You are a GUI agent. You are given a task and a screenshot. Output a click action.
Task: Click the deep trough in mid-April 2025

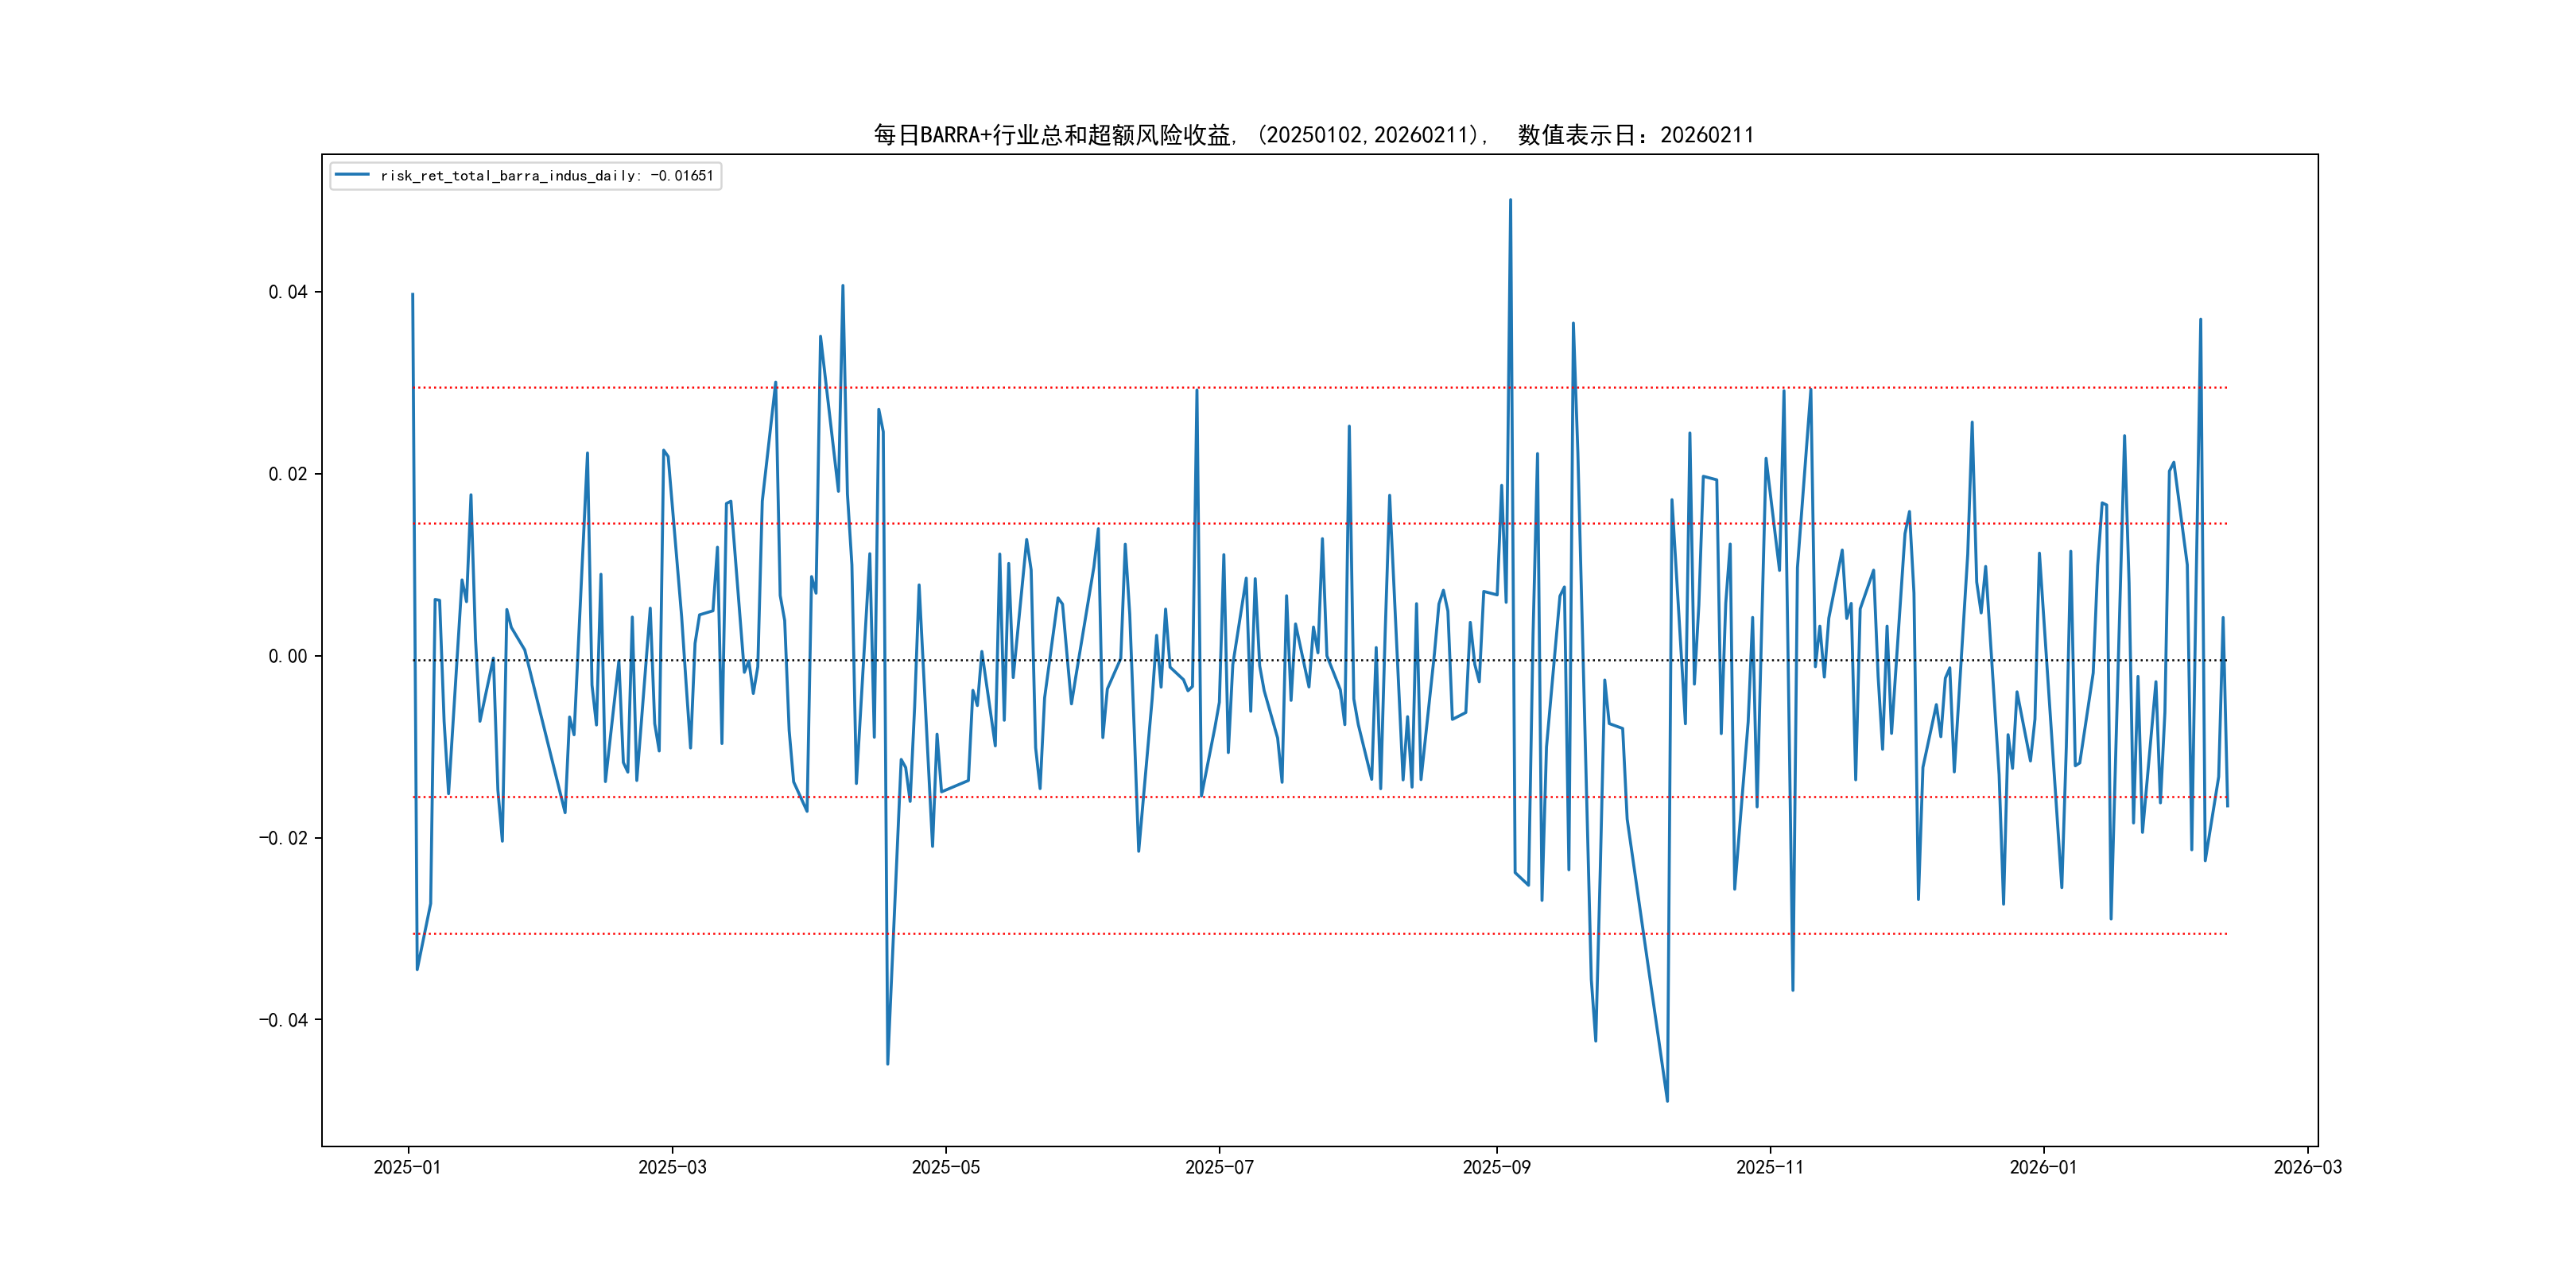click(x=887, y=1063)
